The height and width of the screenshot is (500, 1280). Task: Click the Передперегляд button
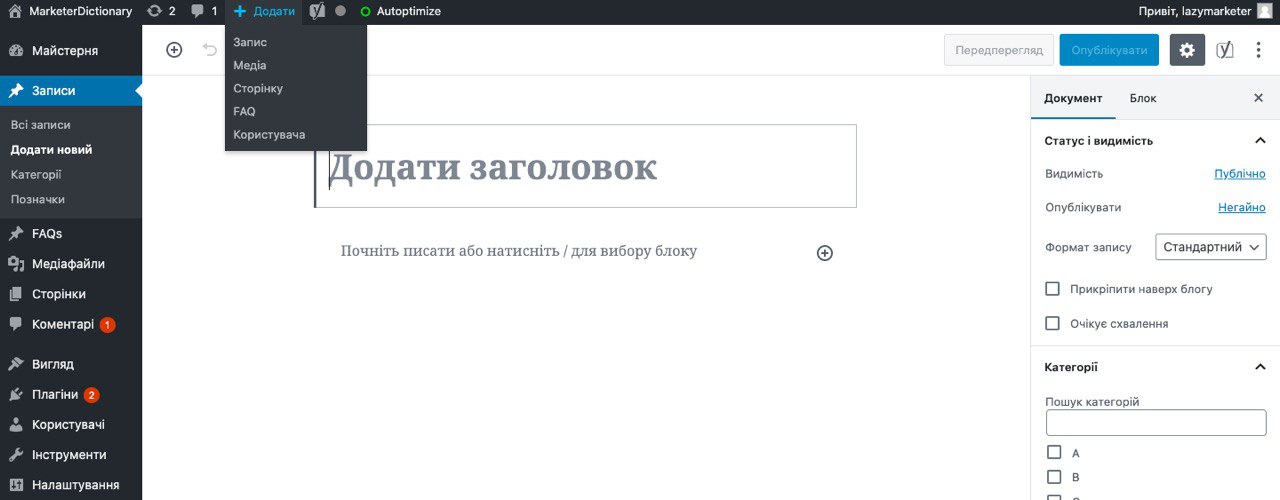pos(998,50)
